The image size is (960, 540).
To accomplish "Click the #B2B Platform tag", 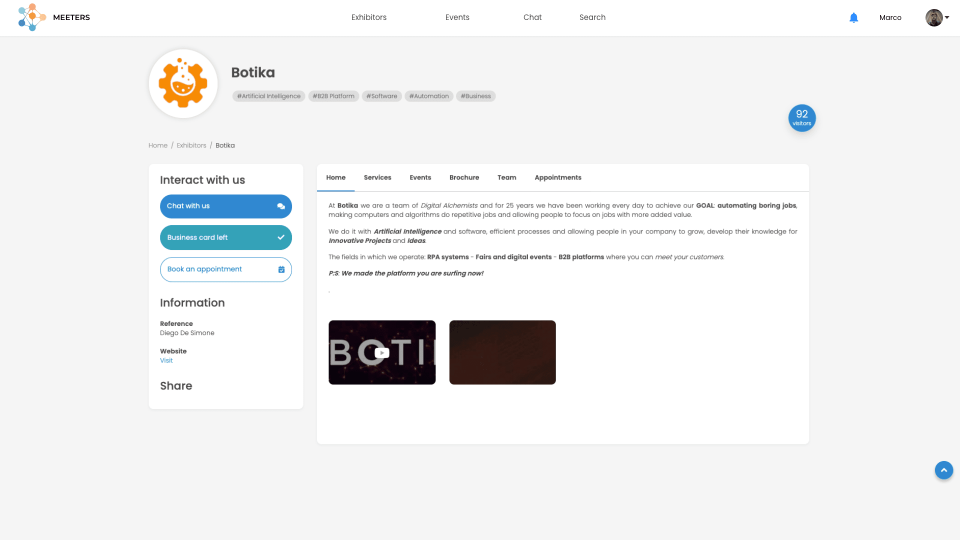I will pos(334,96).
